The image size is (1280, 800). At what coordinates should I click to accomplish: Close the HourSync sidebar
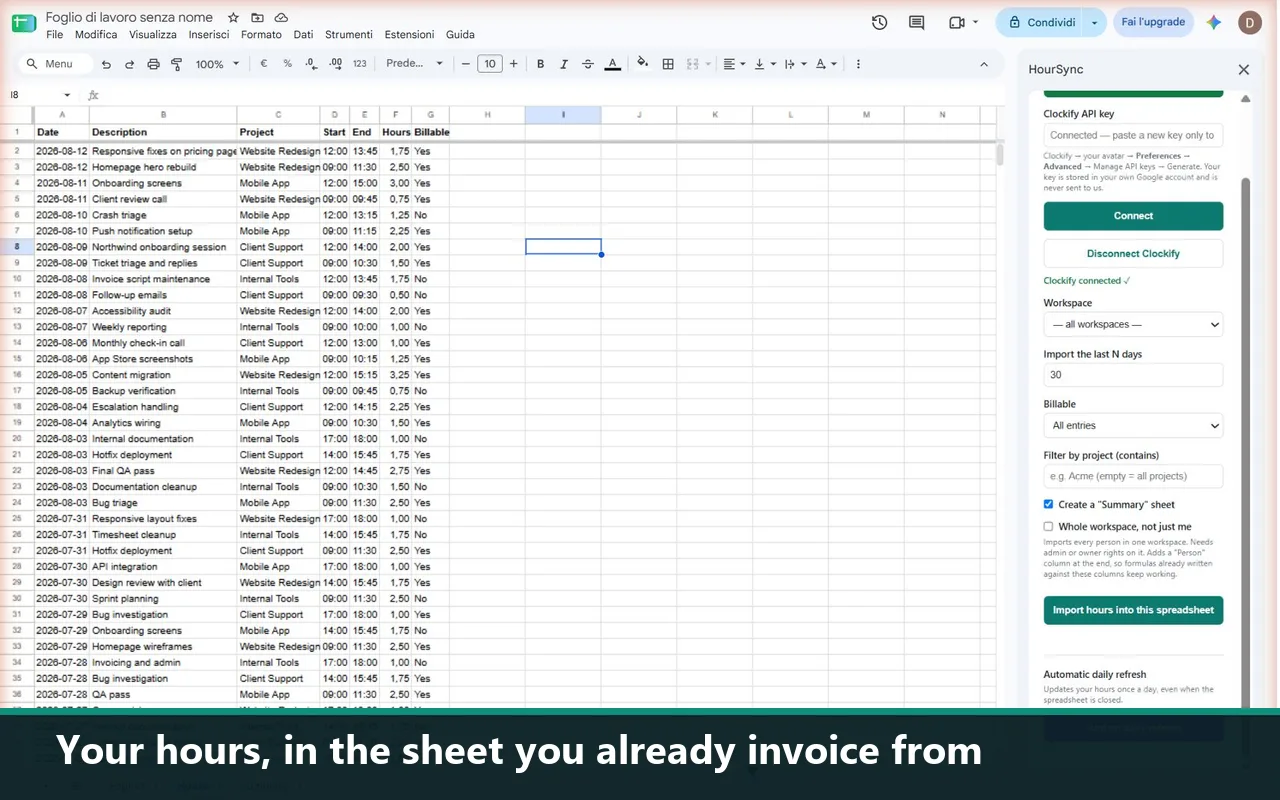click(1244, 70)
